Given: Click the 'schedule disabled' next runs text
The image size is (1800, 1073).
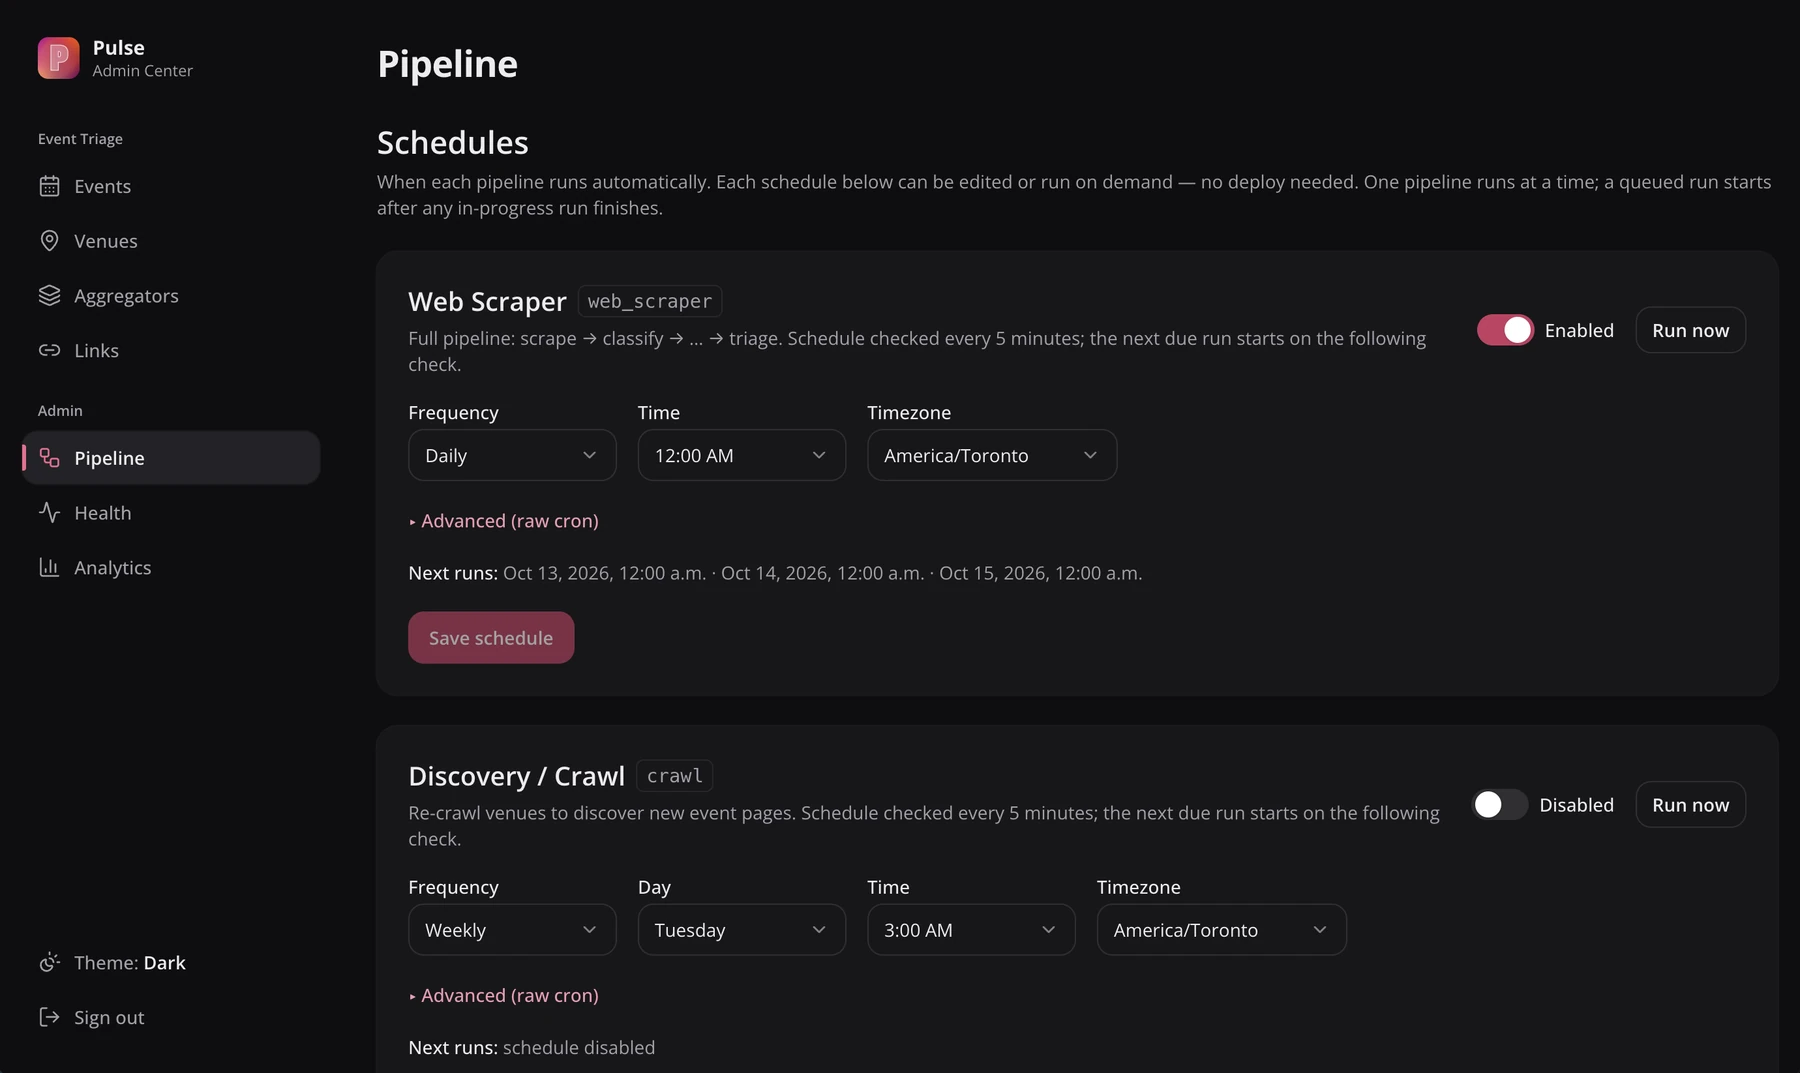Looking at the screenshot, I should click(x=579, y=1047).
